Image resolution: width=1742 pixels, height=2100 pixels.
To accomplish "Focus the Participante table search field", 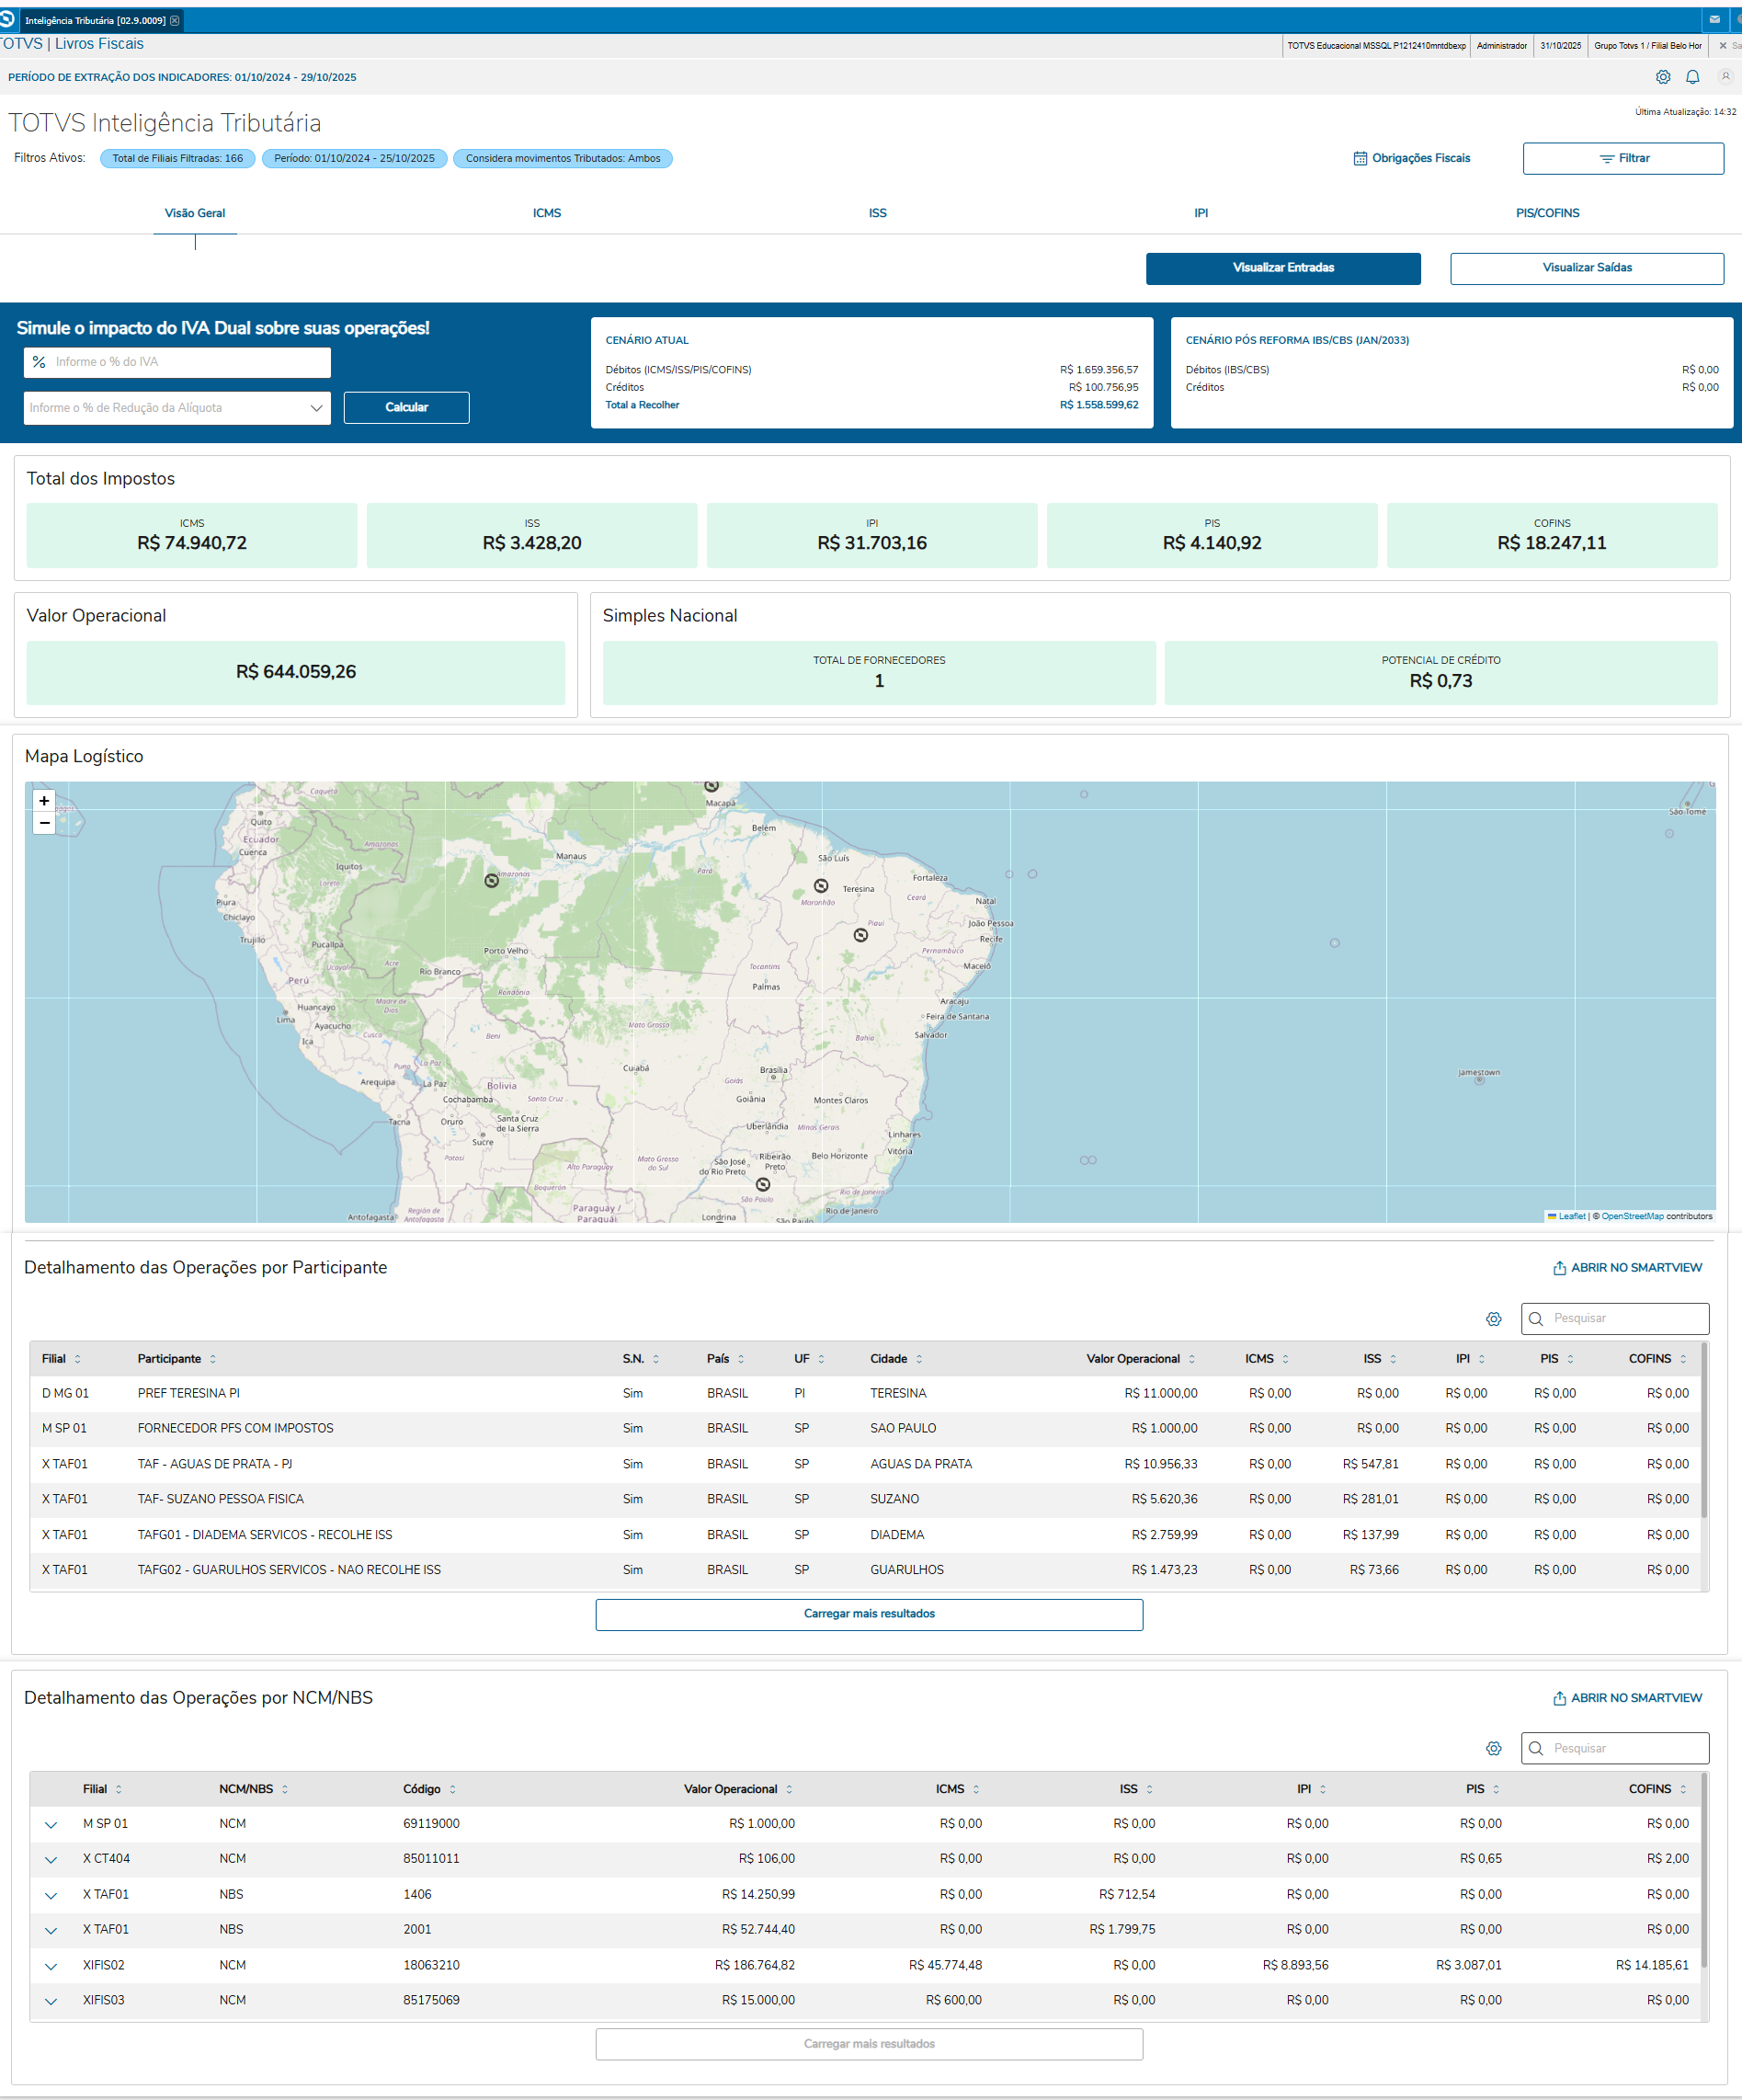I will tap(1615, 1319).
